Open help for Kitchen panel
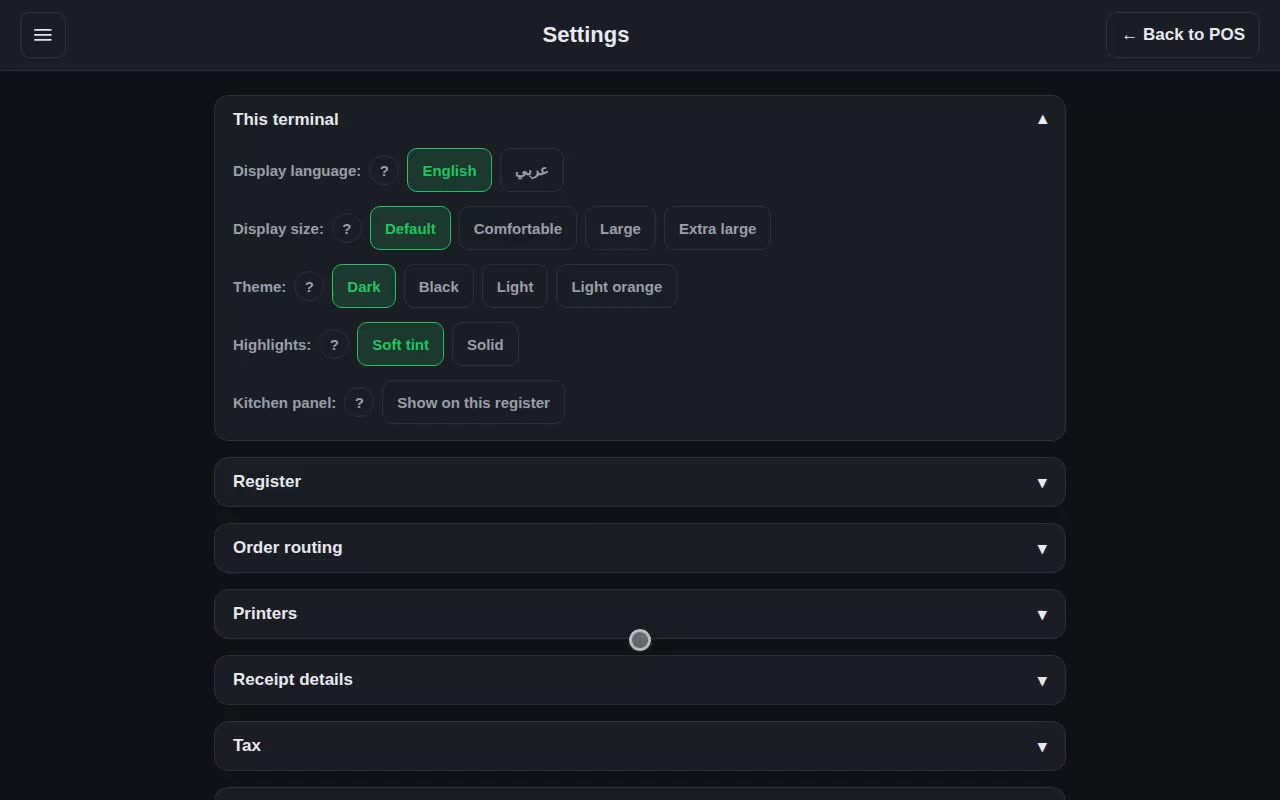The height and width of the screenshot is (800, 1280). coord(359,402)
